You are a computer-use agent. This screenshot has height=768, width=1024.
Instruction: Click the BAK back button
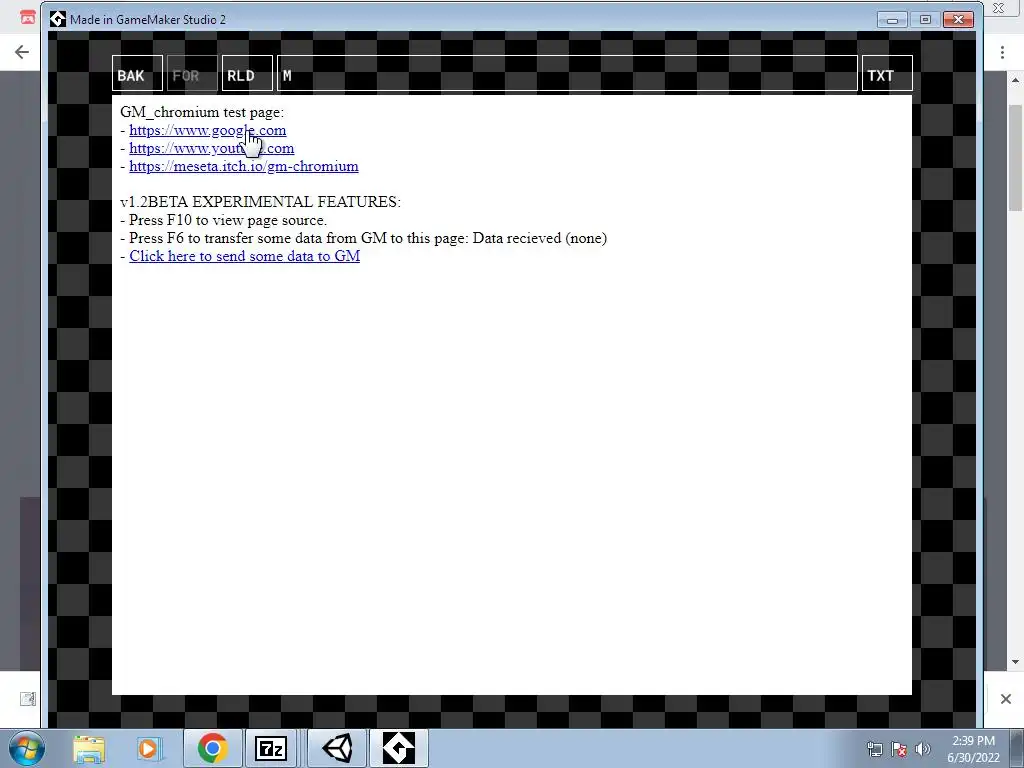(x=137, y=73)
